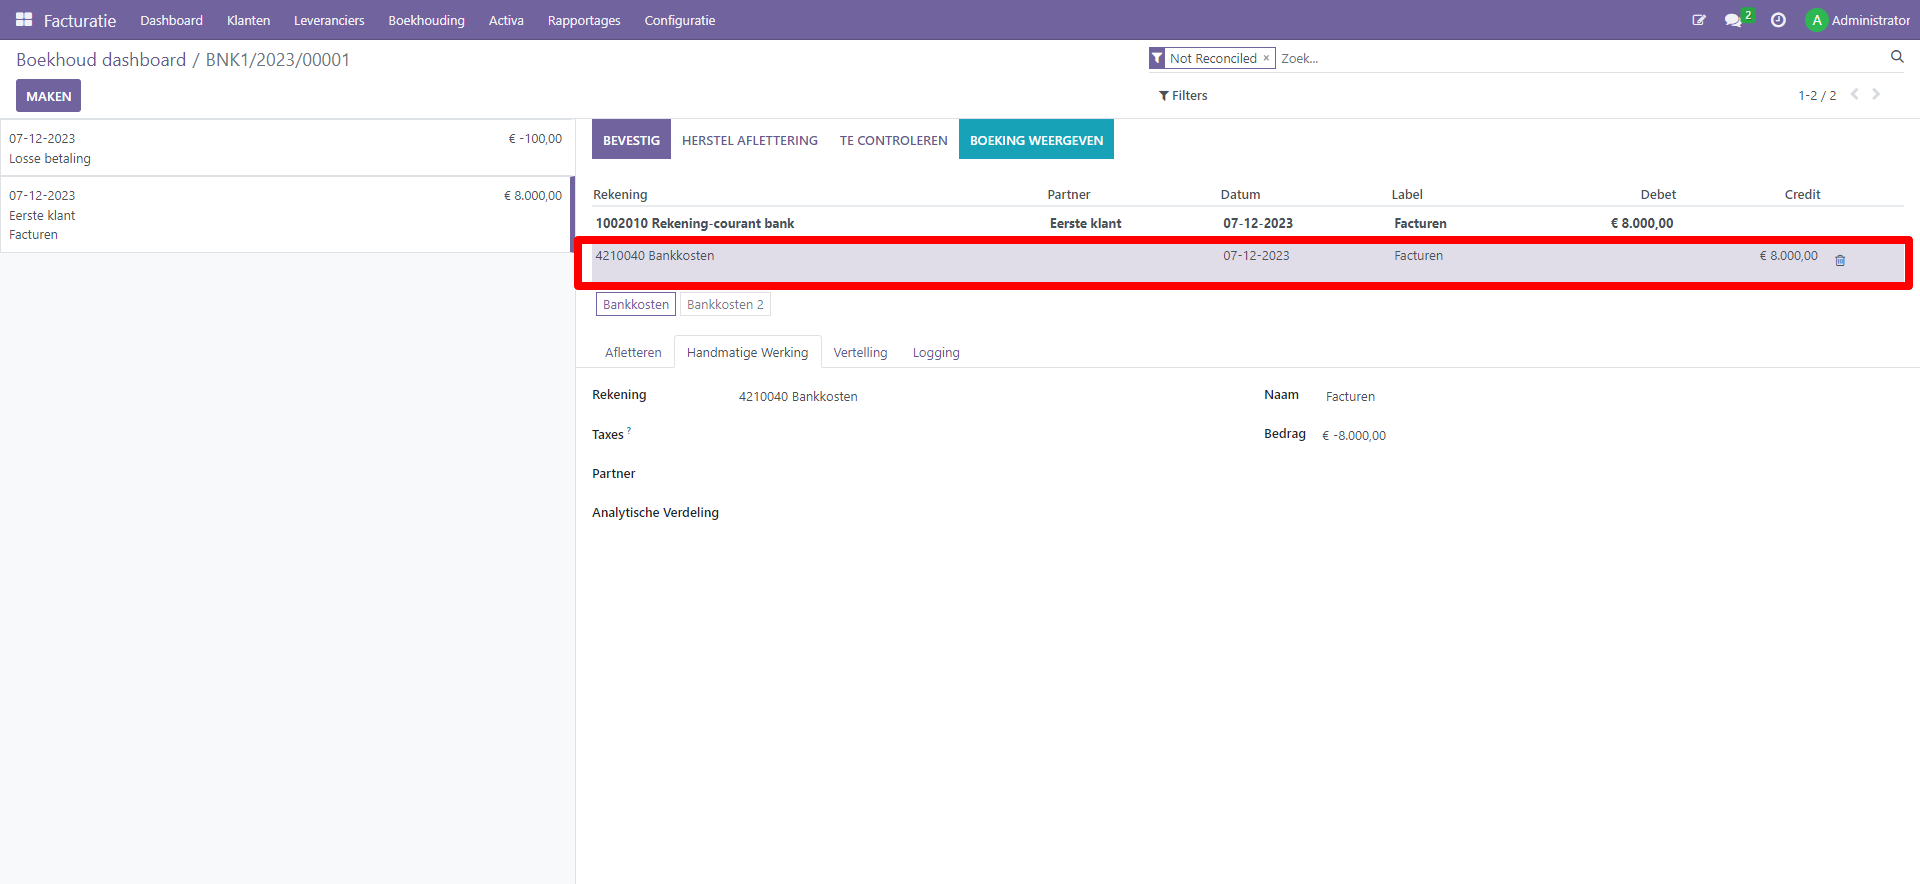
Task: Switch to the Afletteren tab
Action: 633,353
